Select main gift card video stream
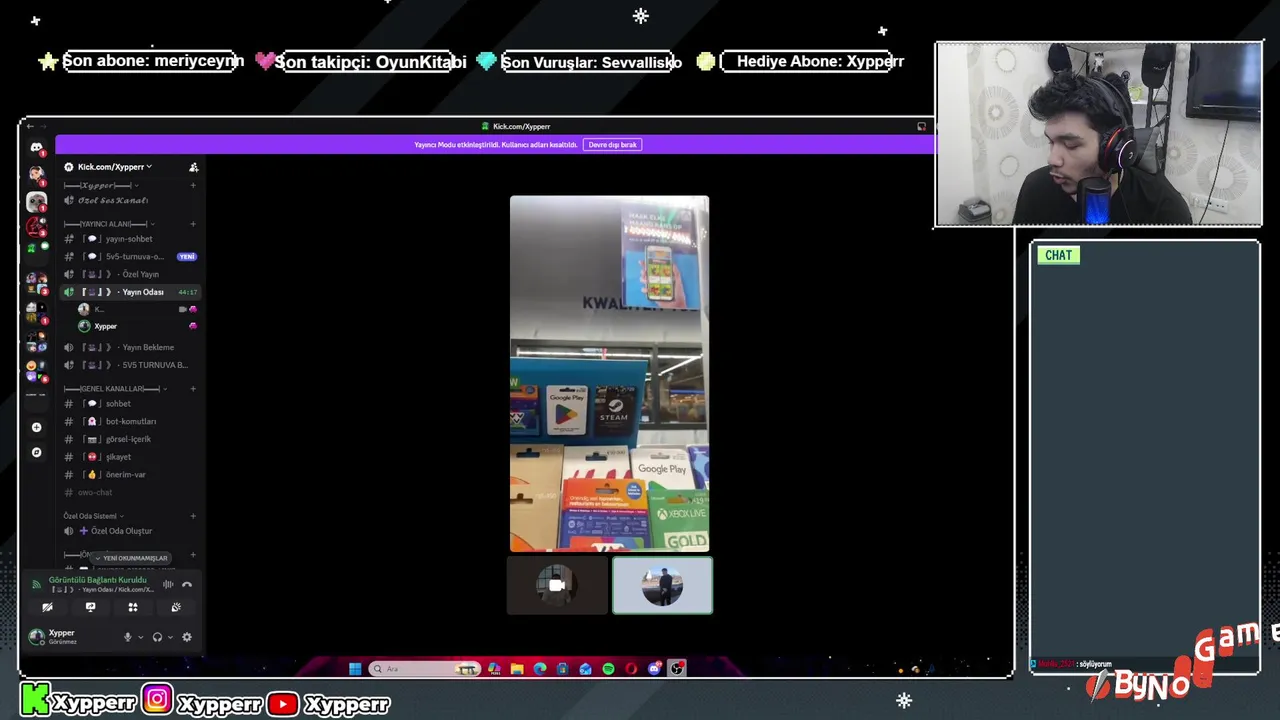Image resolution: width=1280 pixels, height=720 pixels. (610, 374)
